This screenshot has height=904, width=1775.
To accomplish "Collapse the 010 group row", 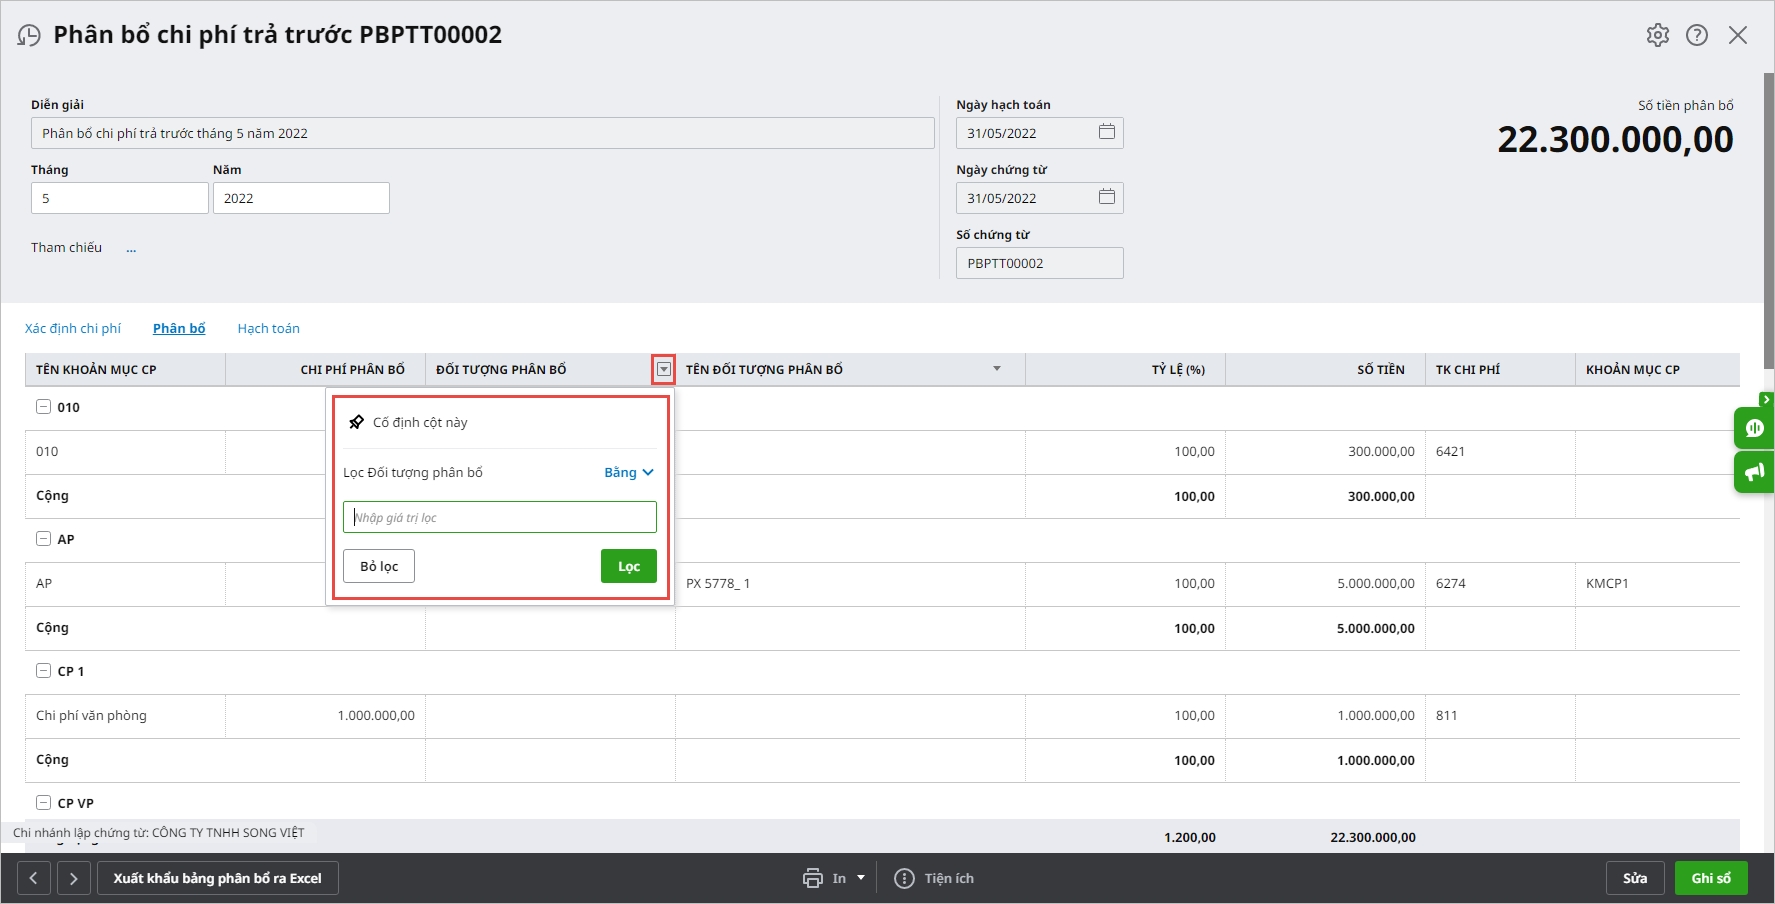I will pos(43,407).
